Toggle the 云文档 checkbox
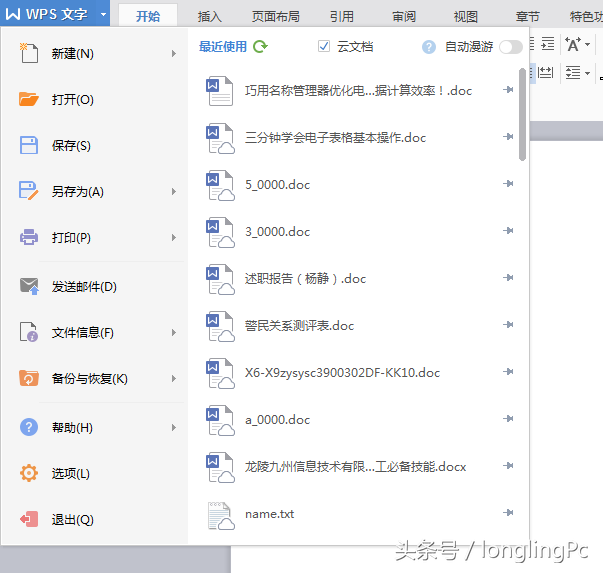The image size is (603, 573). 324,46
